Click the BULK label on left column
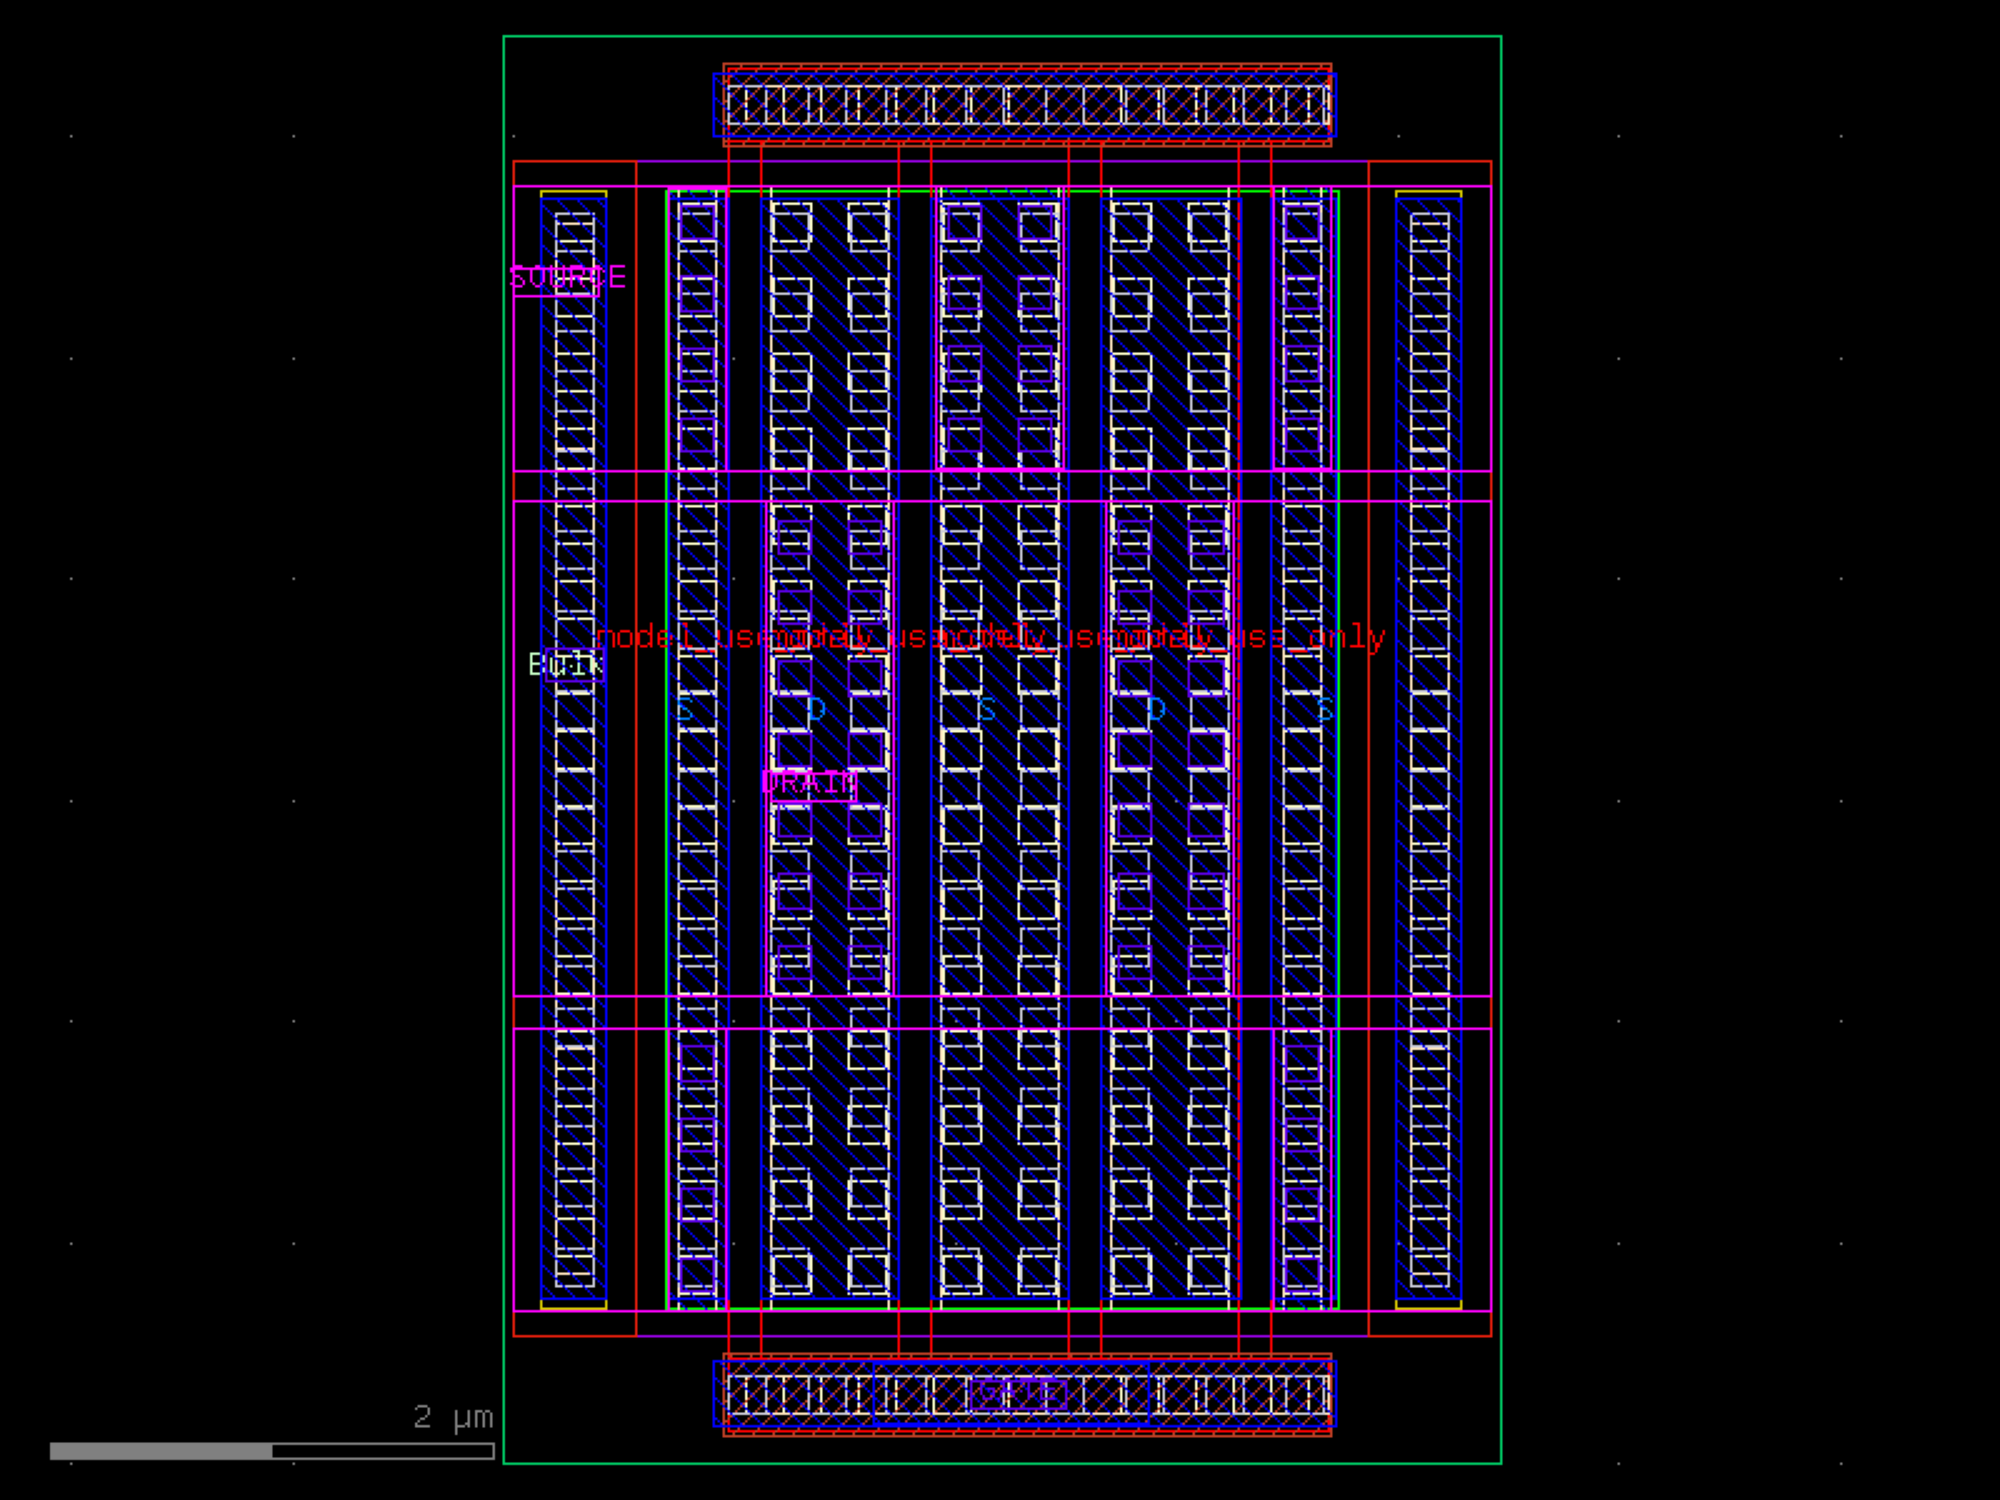Viewport: 2000px width, 1500px height. pyautogui.click(x=565, y=664)
